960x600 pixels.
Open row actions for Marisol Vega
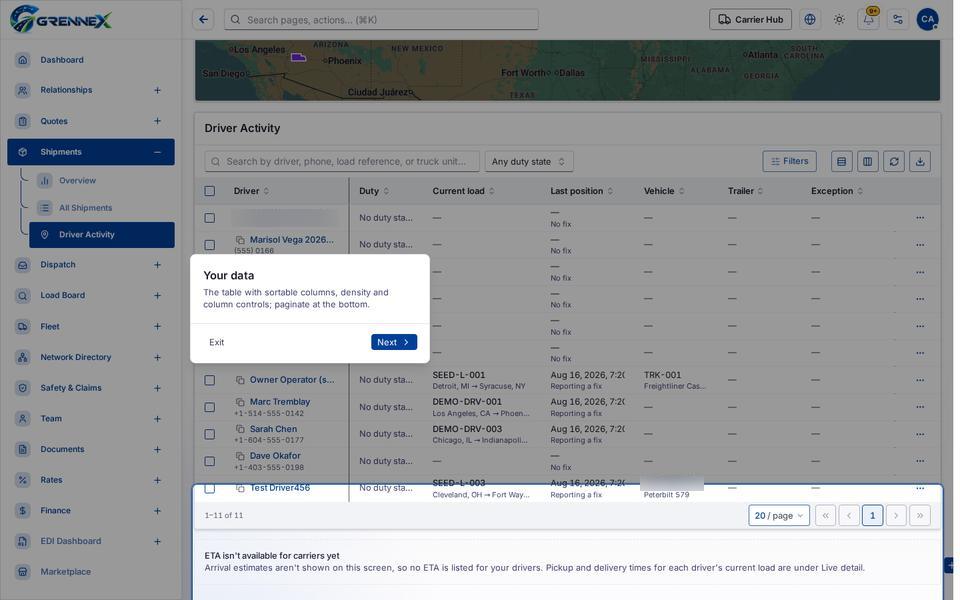pyautogui.click(x=920, y=245)
